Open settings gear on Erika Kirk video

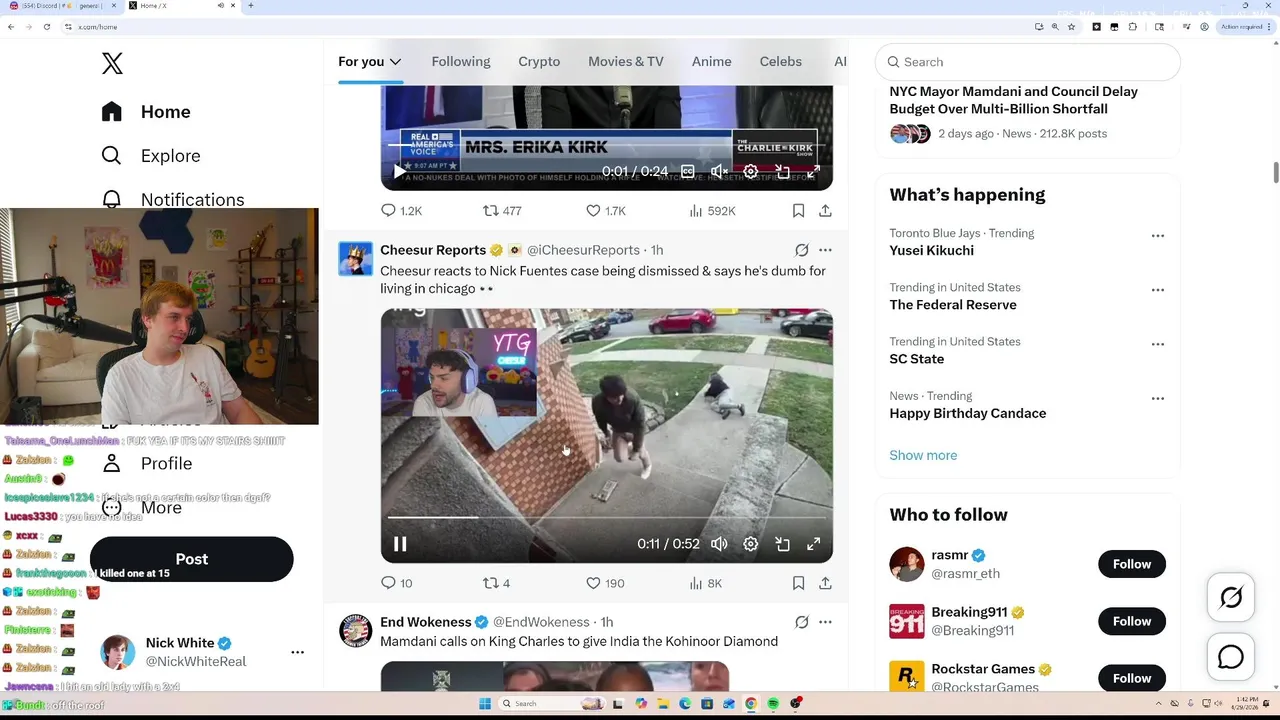coord(751,171)
